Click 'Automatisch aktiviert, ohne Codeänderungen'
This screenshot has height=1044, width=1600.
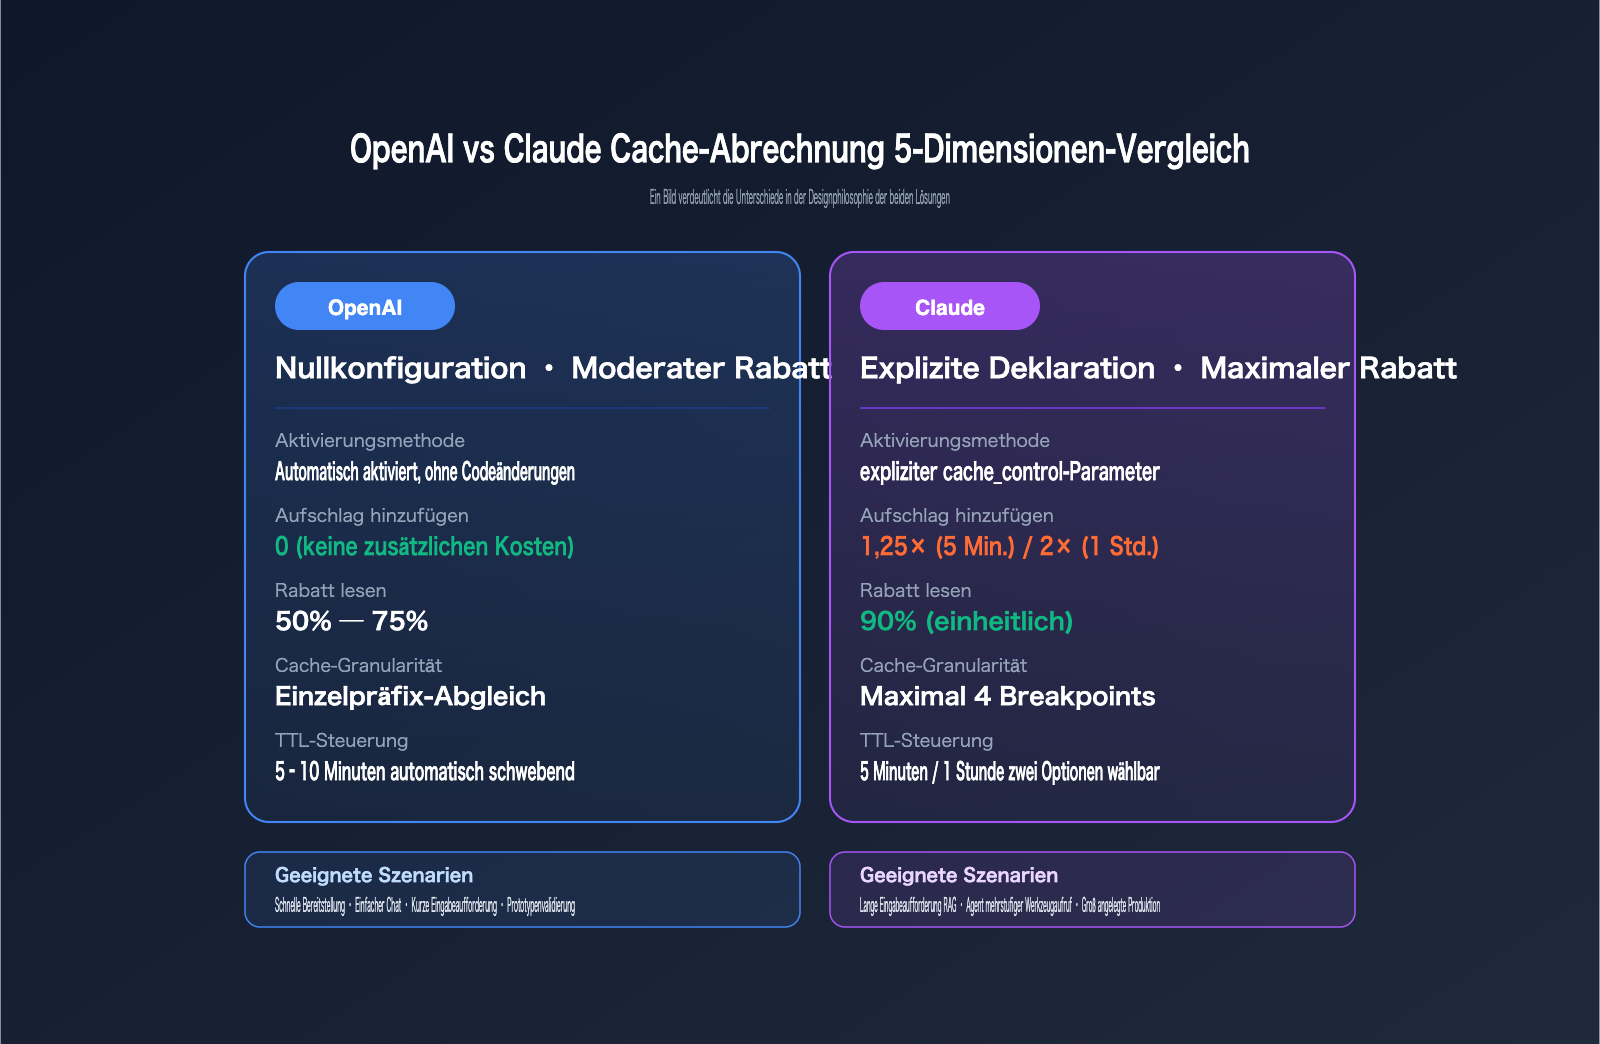(425, 472)
